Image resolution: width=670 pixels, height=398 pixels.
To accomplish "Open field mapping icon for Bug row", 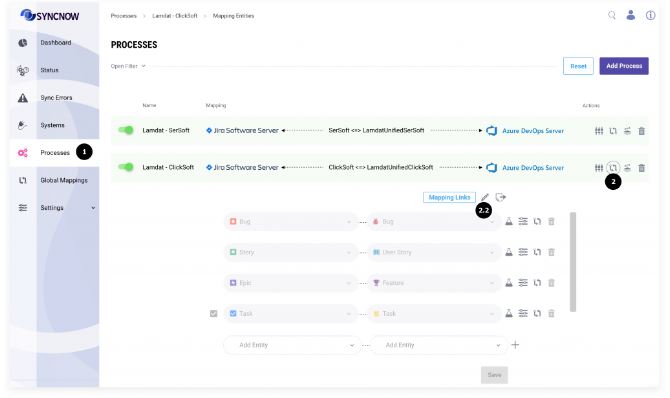I will 537,221.
